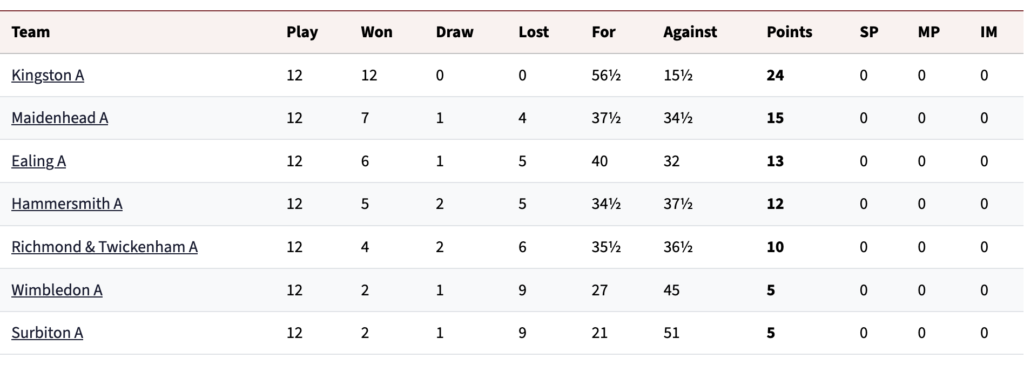Open the Hammersmith A team page

coord(67,204)
